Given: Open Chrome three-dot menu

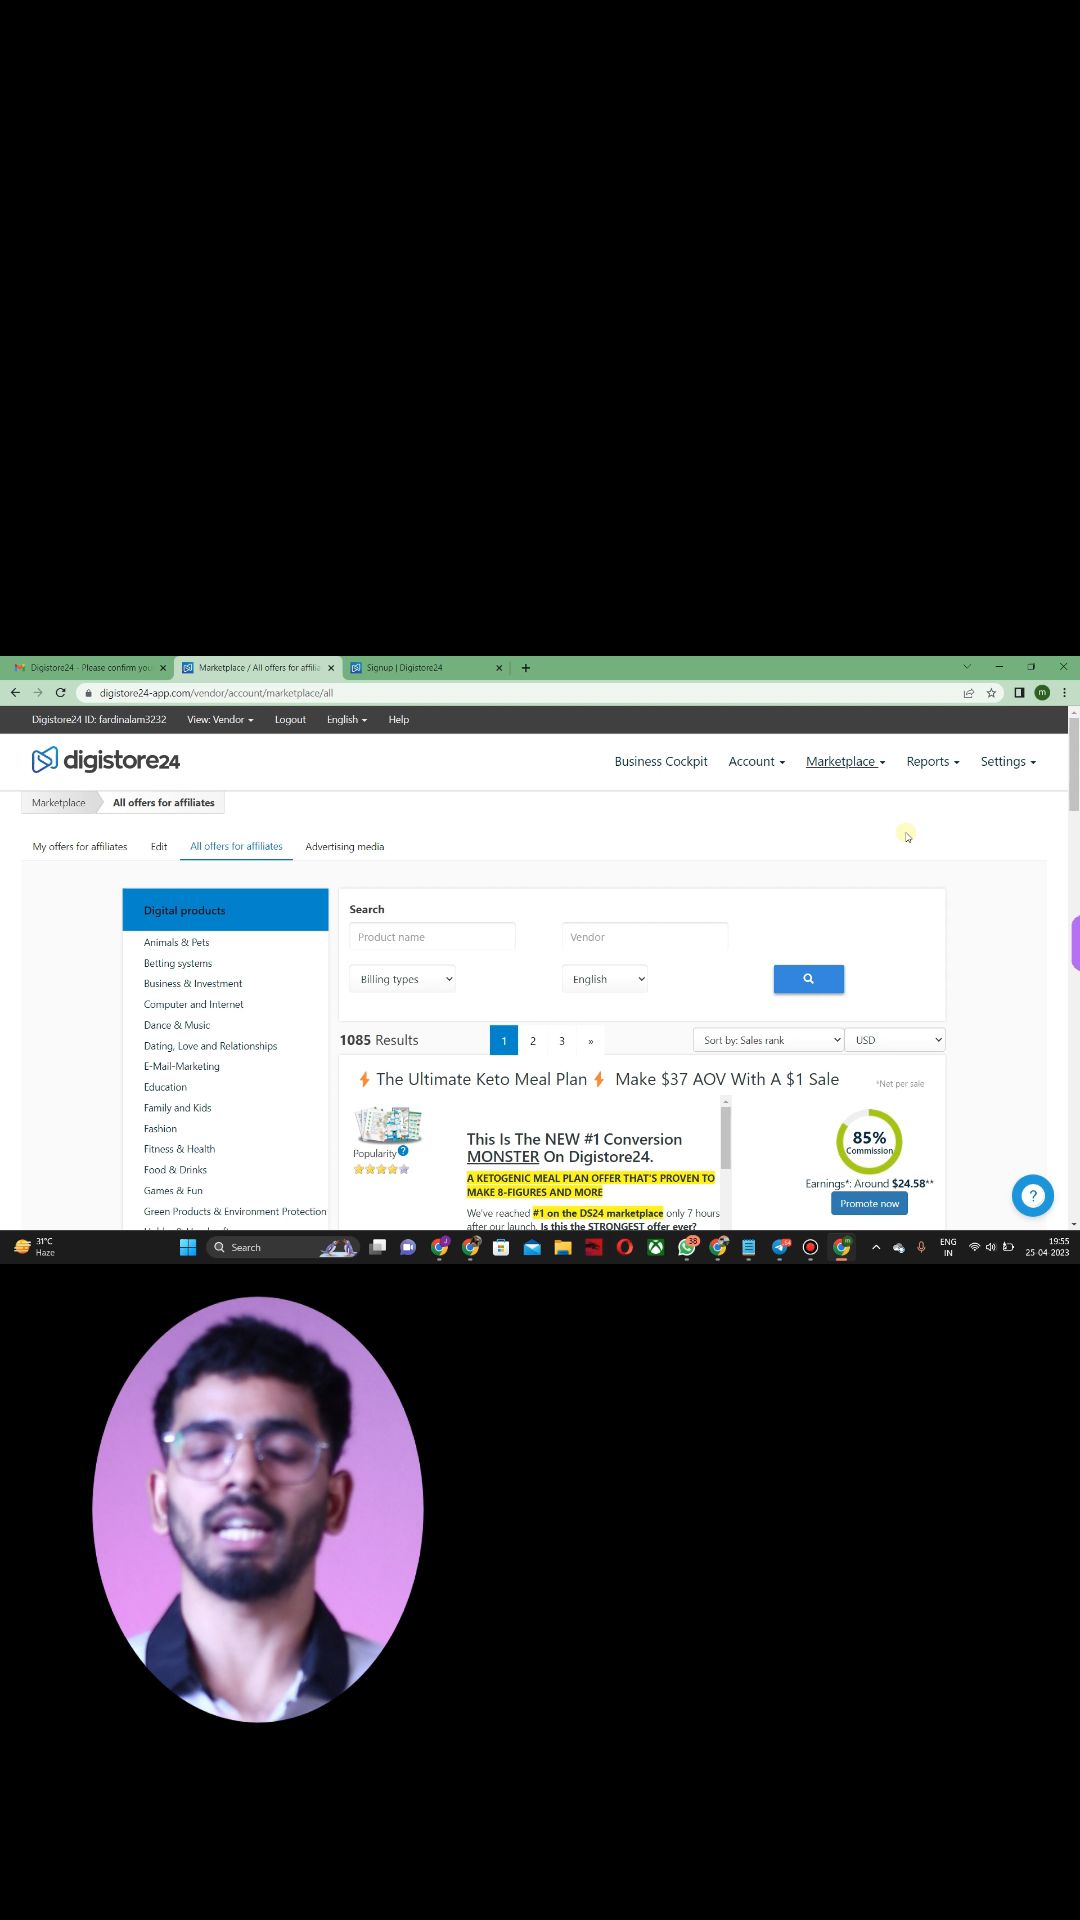Looking at the screenshot, I should (1064, 692).
